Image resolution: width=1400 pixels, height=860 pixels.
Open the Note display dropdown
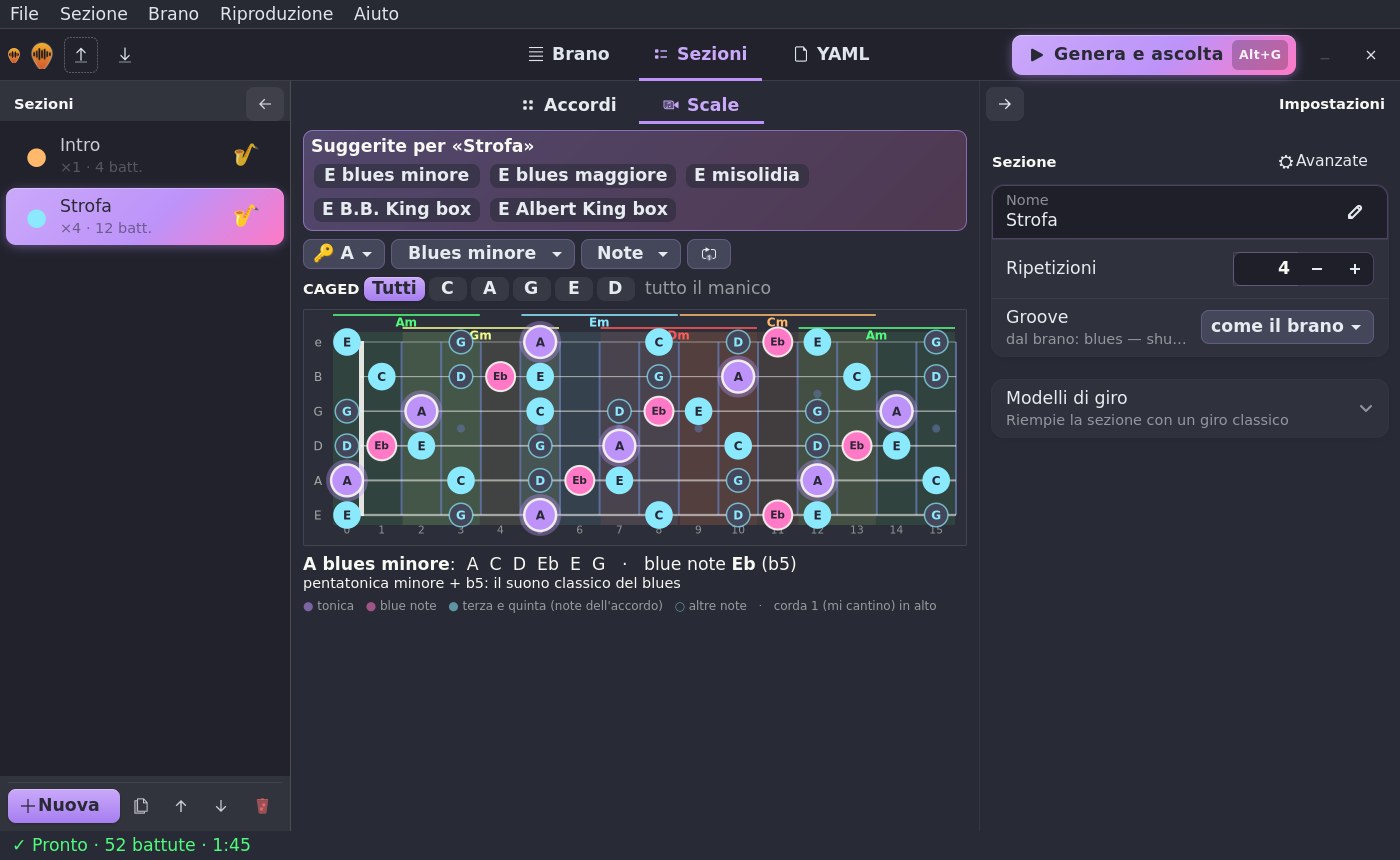(x=631, y=254)
